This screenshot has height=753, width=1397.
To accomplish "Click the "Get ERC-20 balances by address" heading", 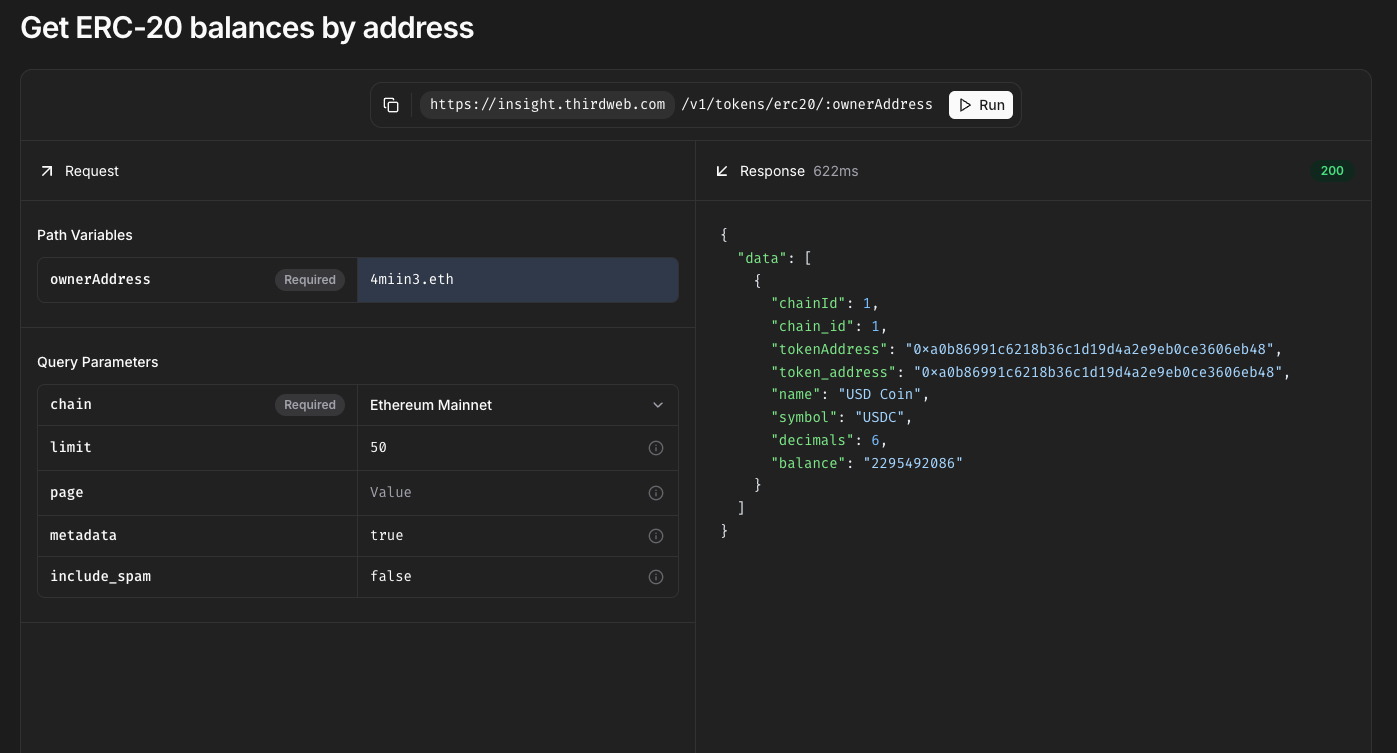I will 247,28.
